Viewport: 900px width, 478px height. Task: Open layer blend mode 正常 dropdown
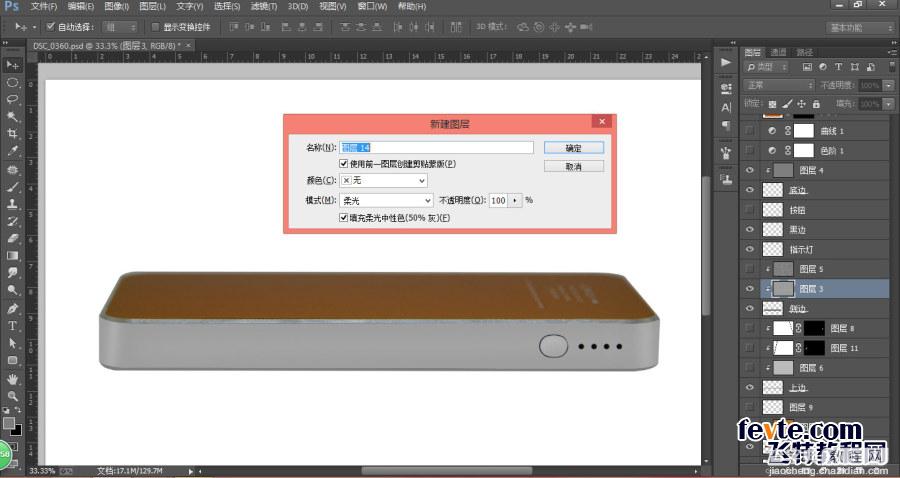tap(779, 86)
